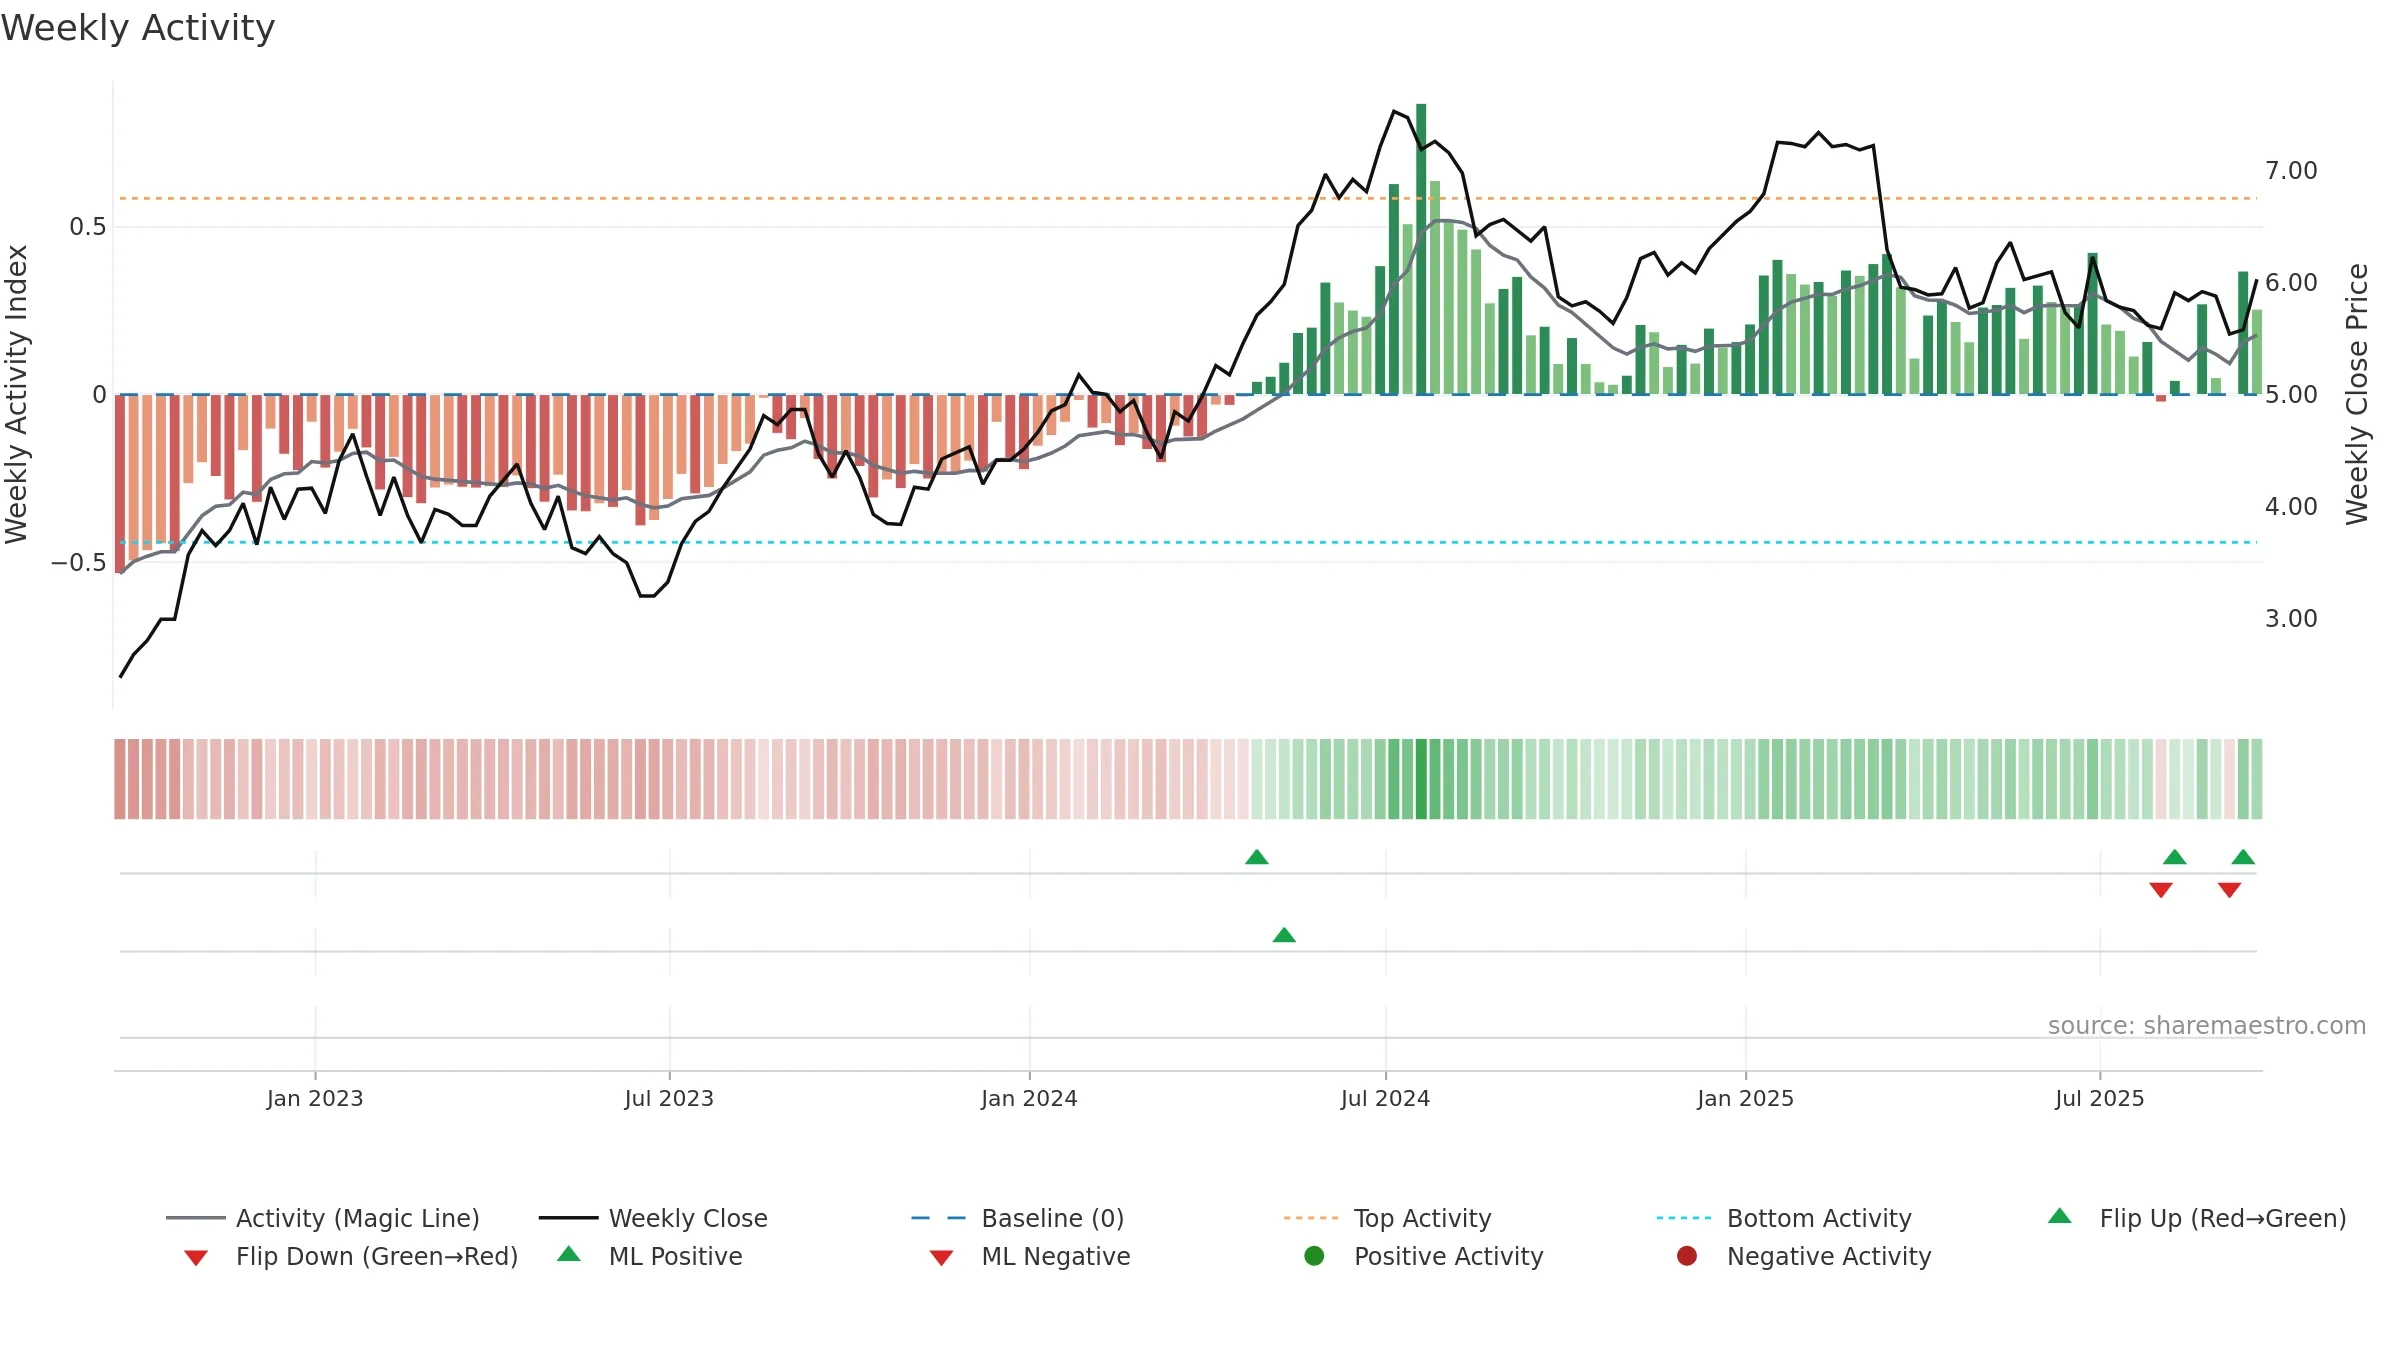Click the Jan 2024 axis label
Viewport: 2400px width, 1350px height.
click(x=1029, y=1099)
